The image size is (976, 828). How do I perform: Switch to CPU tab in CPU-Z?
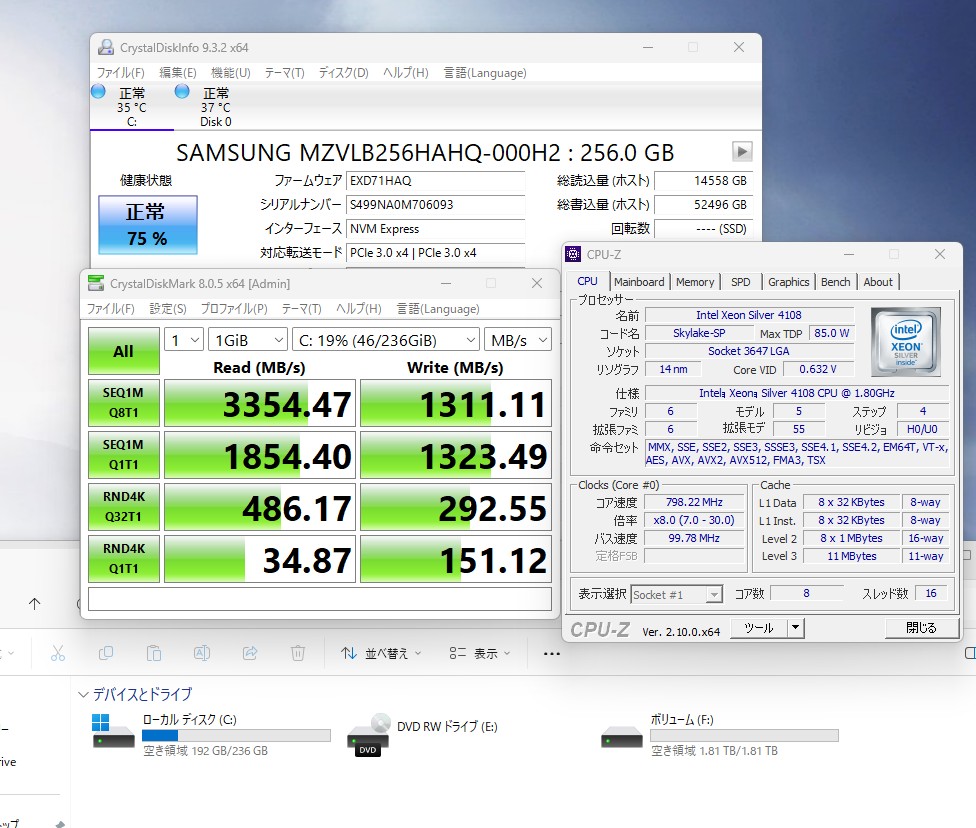coord(587,281)
